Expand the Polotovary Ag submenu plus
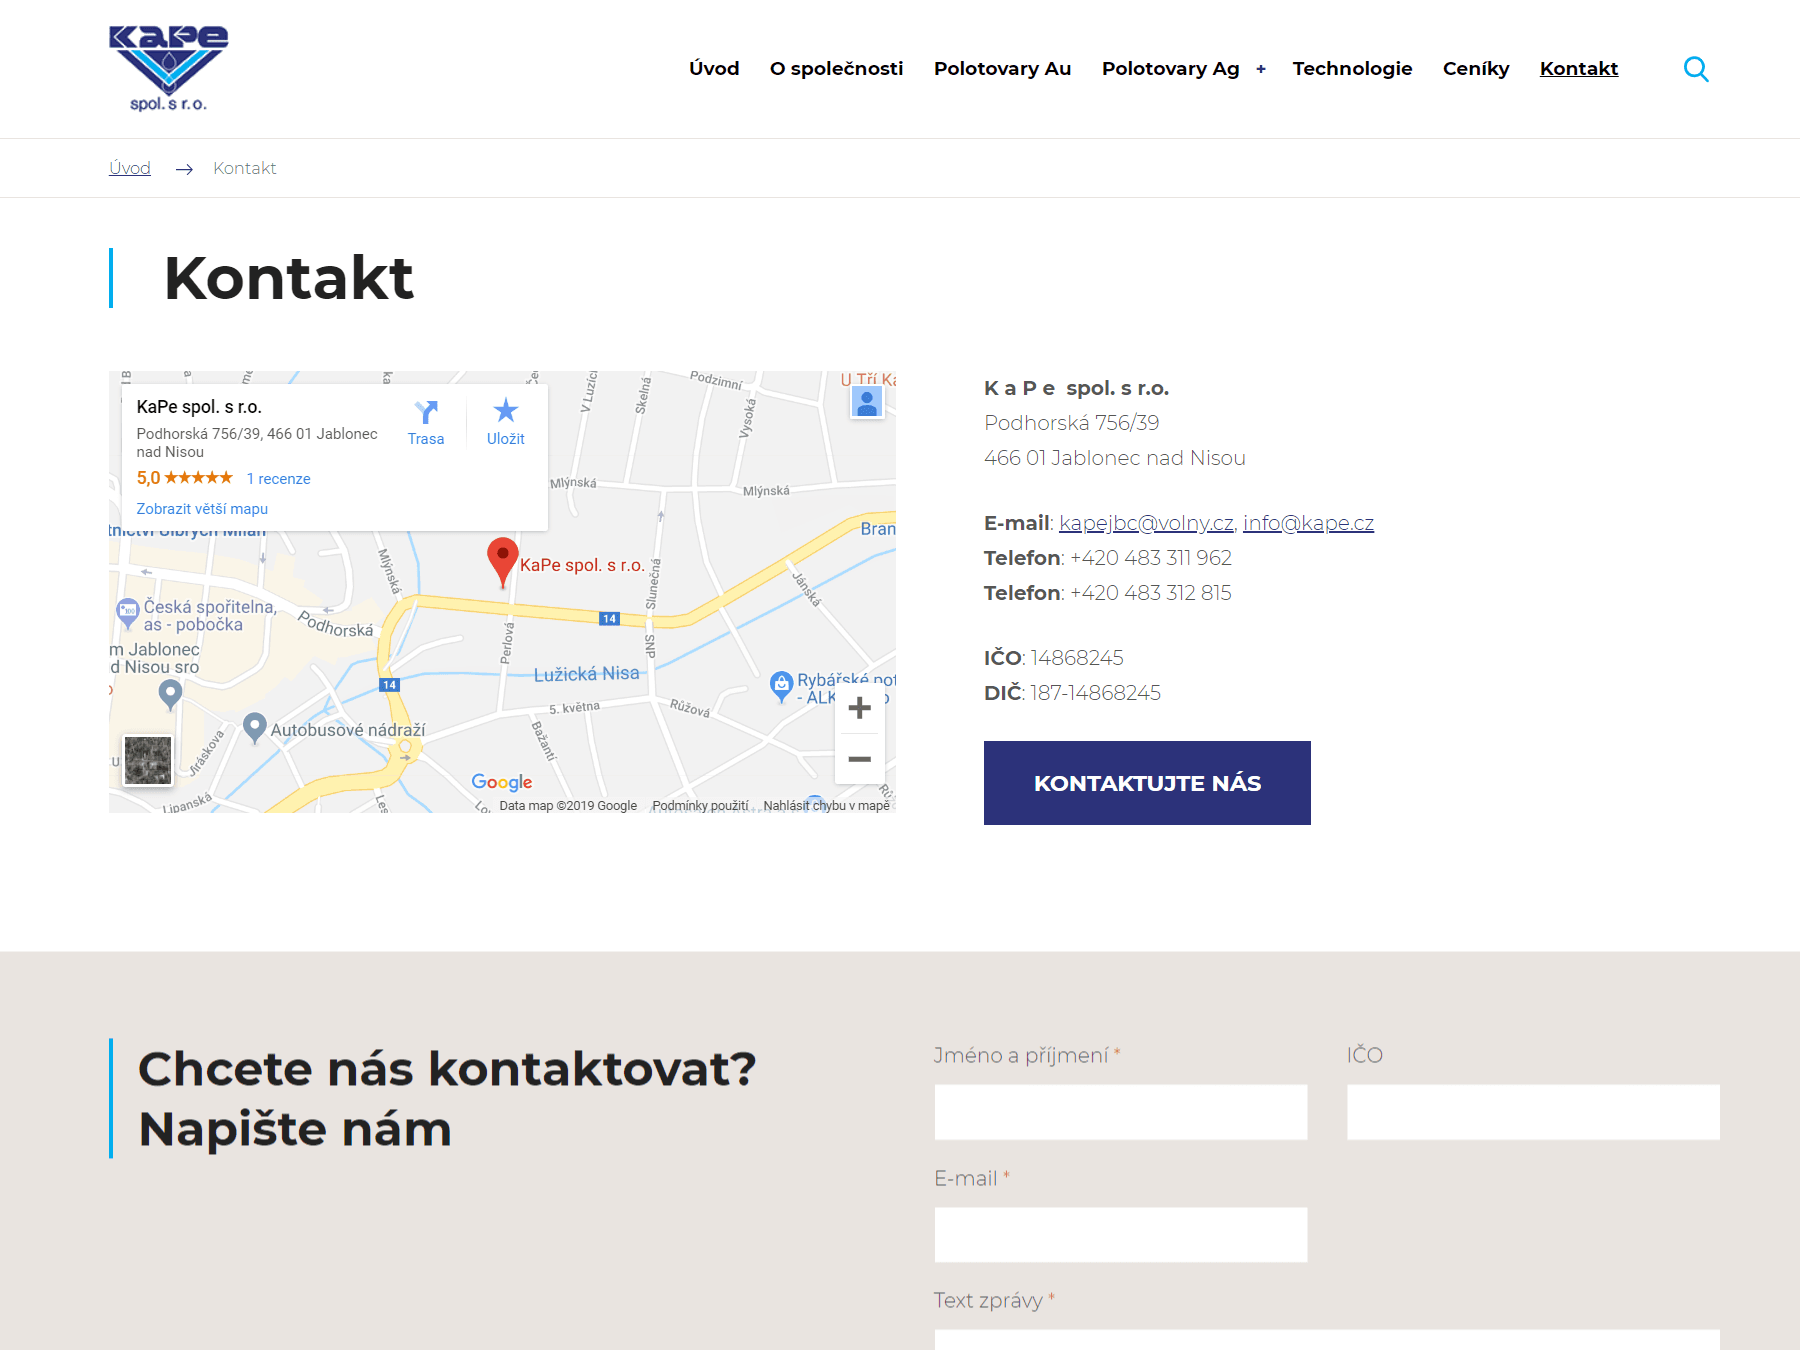 [x=1261, y=69]
